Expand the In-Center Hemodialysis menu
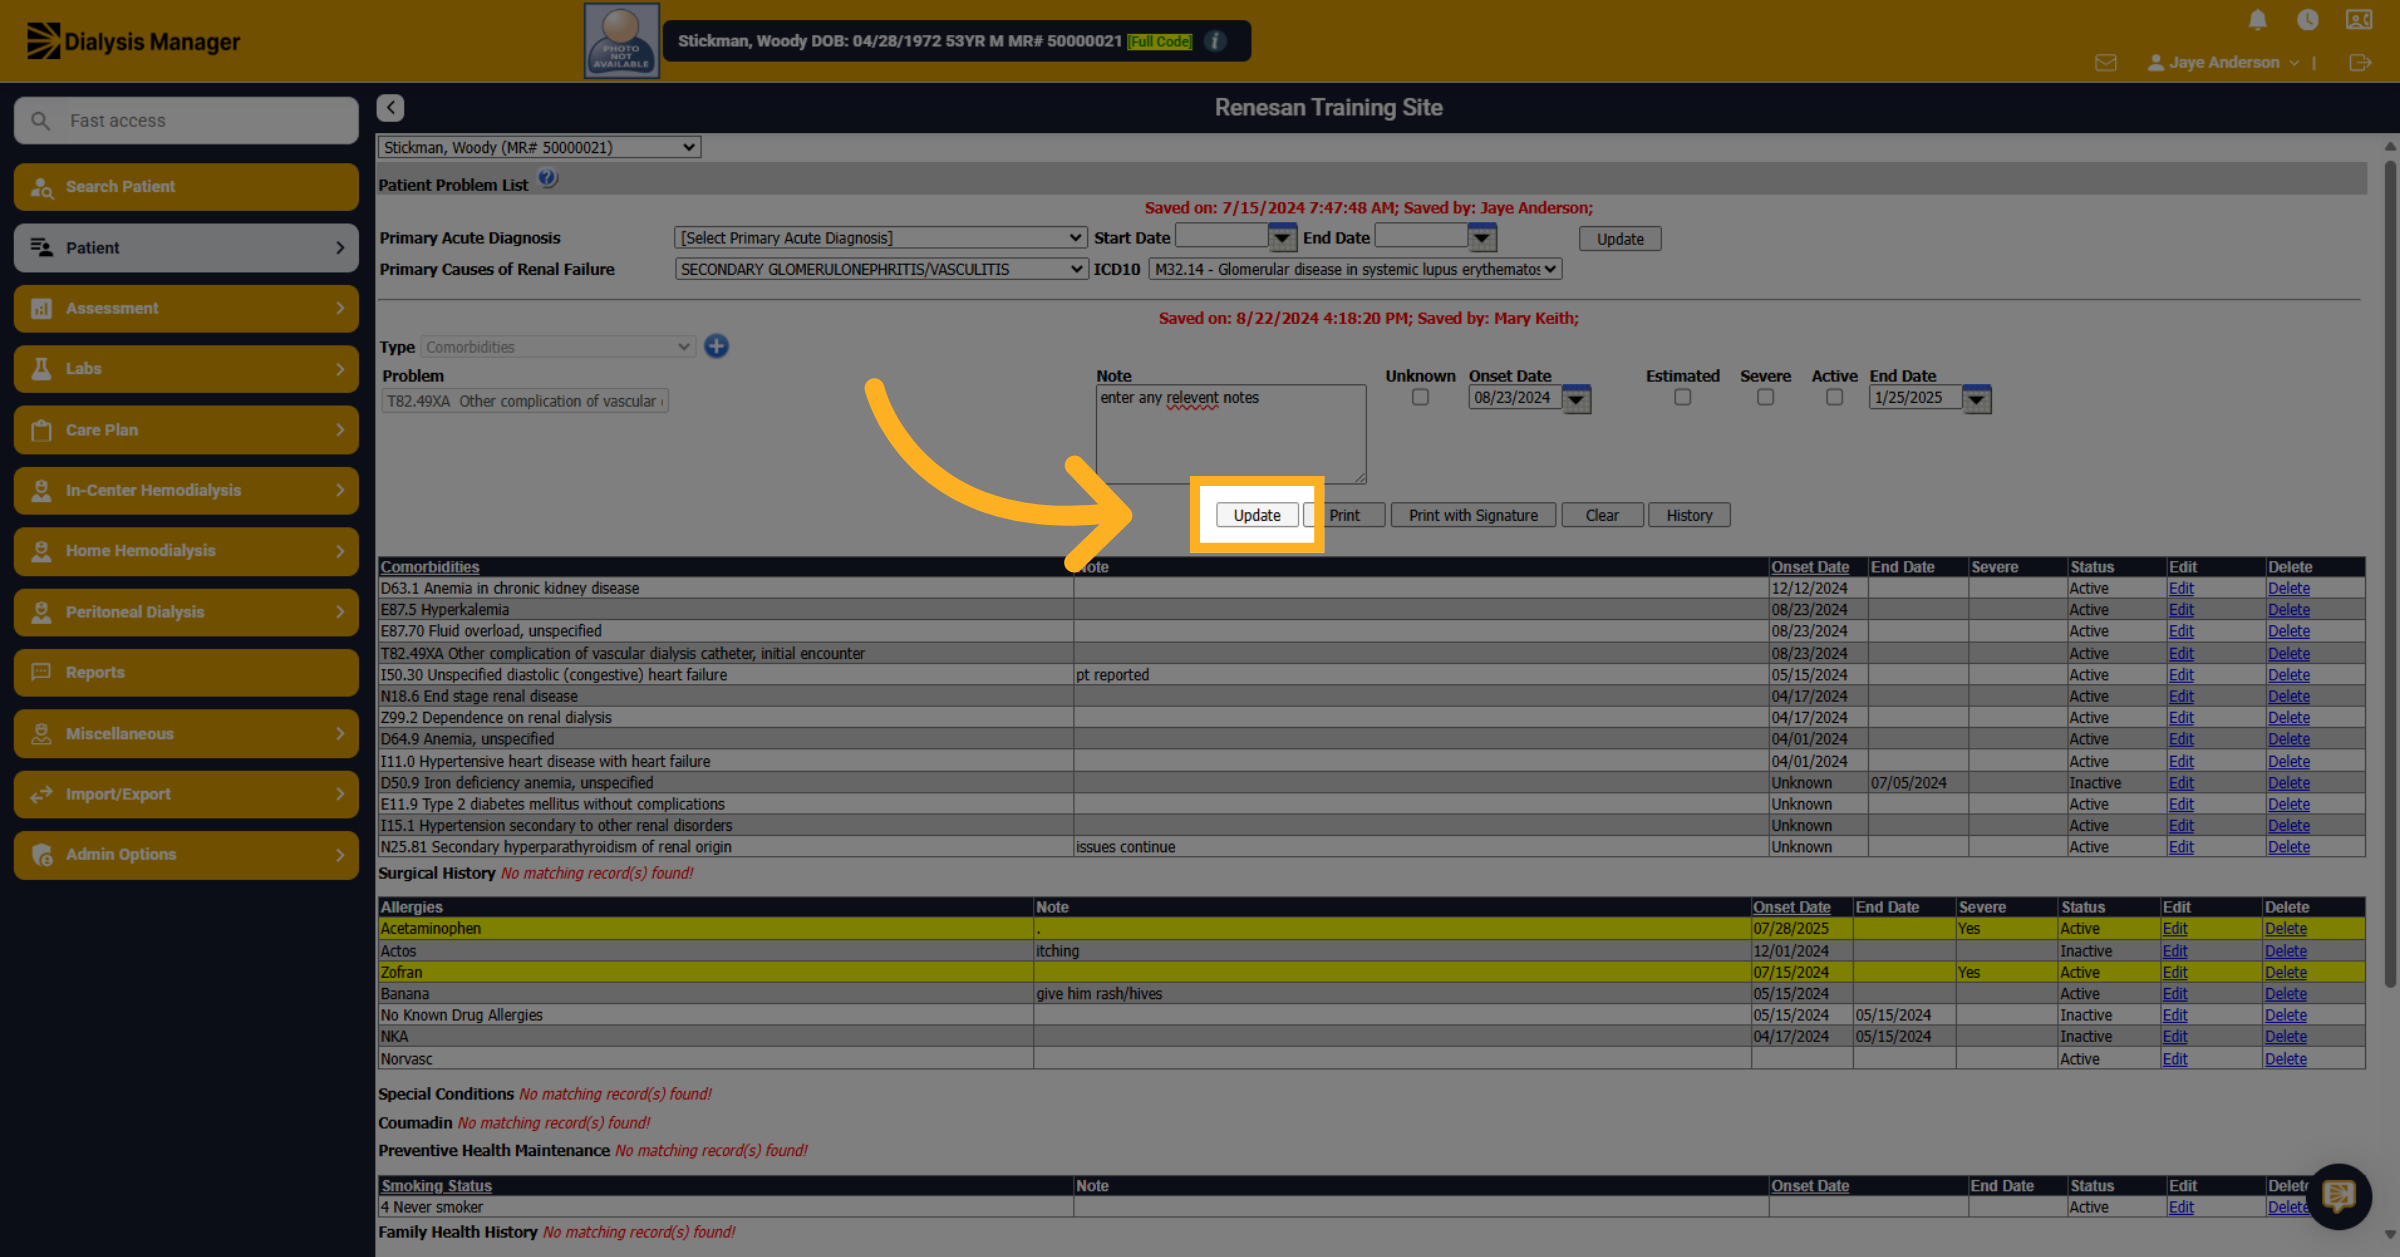 [x=186, y=490]
